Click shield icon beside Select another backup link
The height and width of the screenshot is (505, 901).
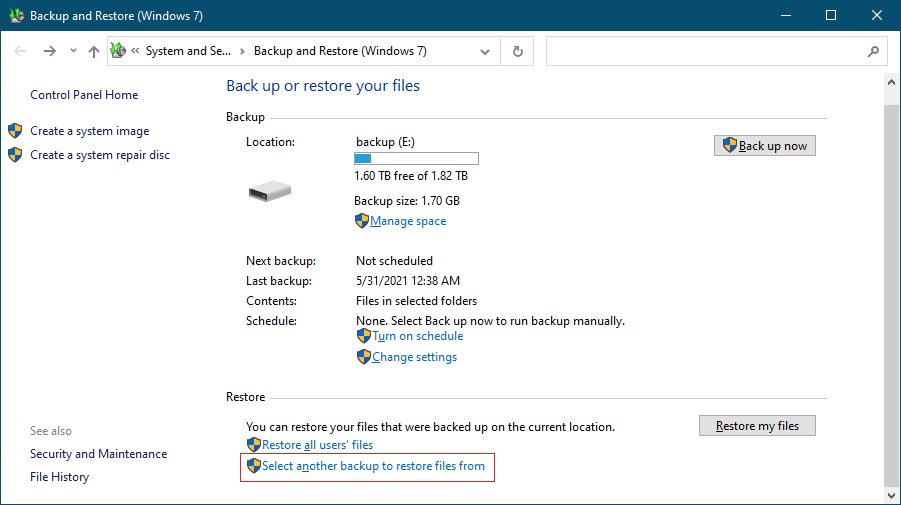coord(253,466)
